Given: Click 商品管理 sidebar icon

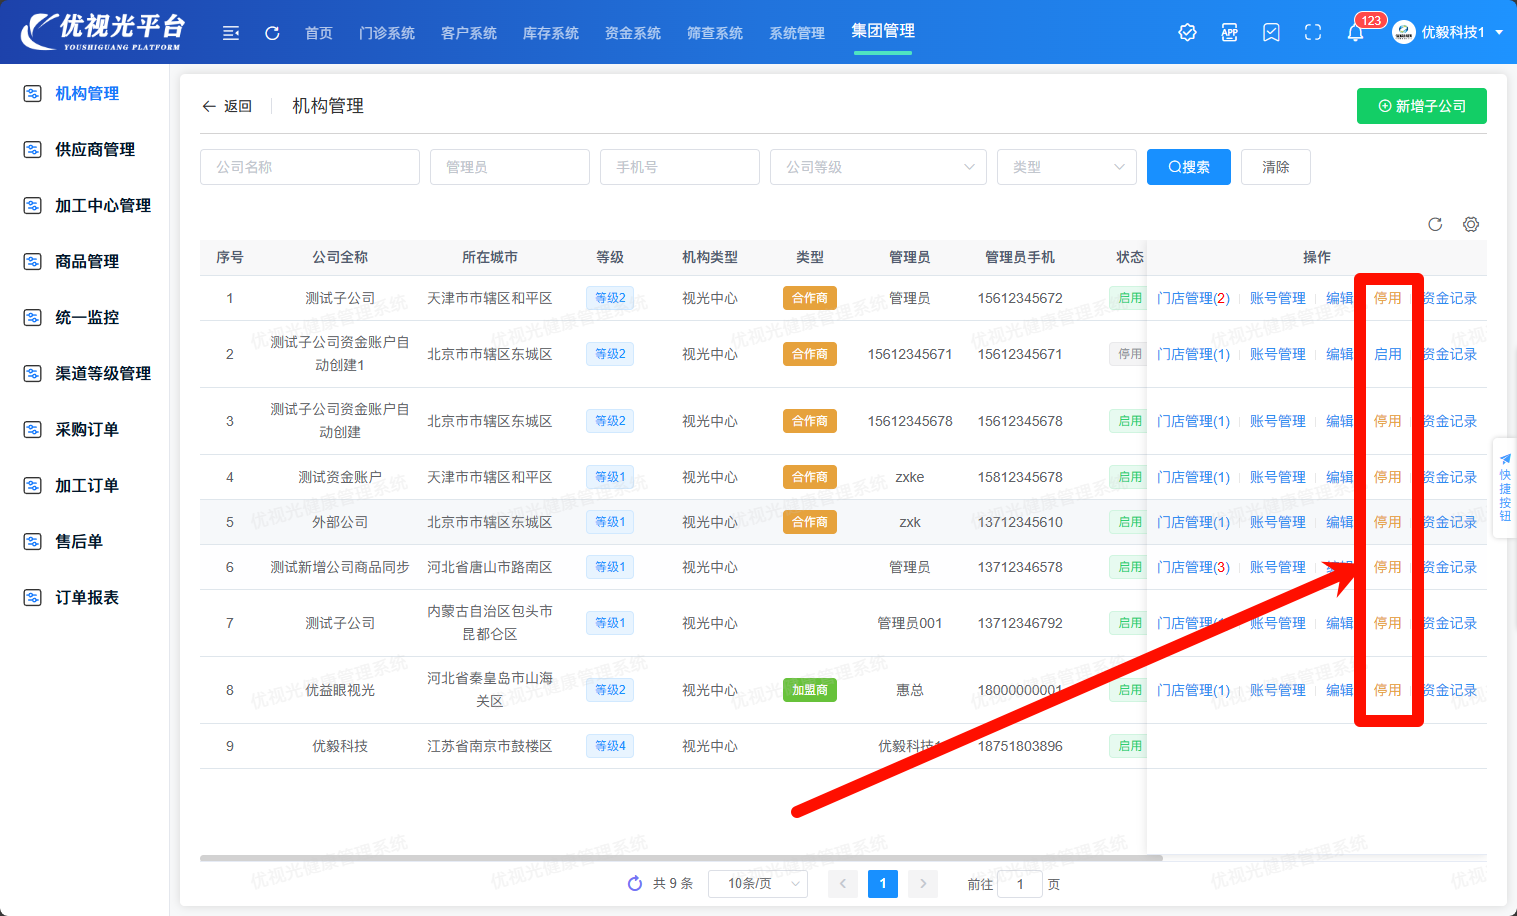Looking at the screenshot, I should click(x=33, y=261).
